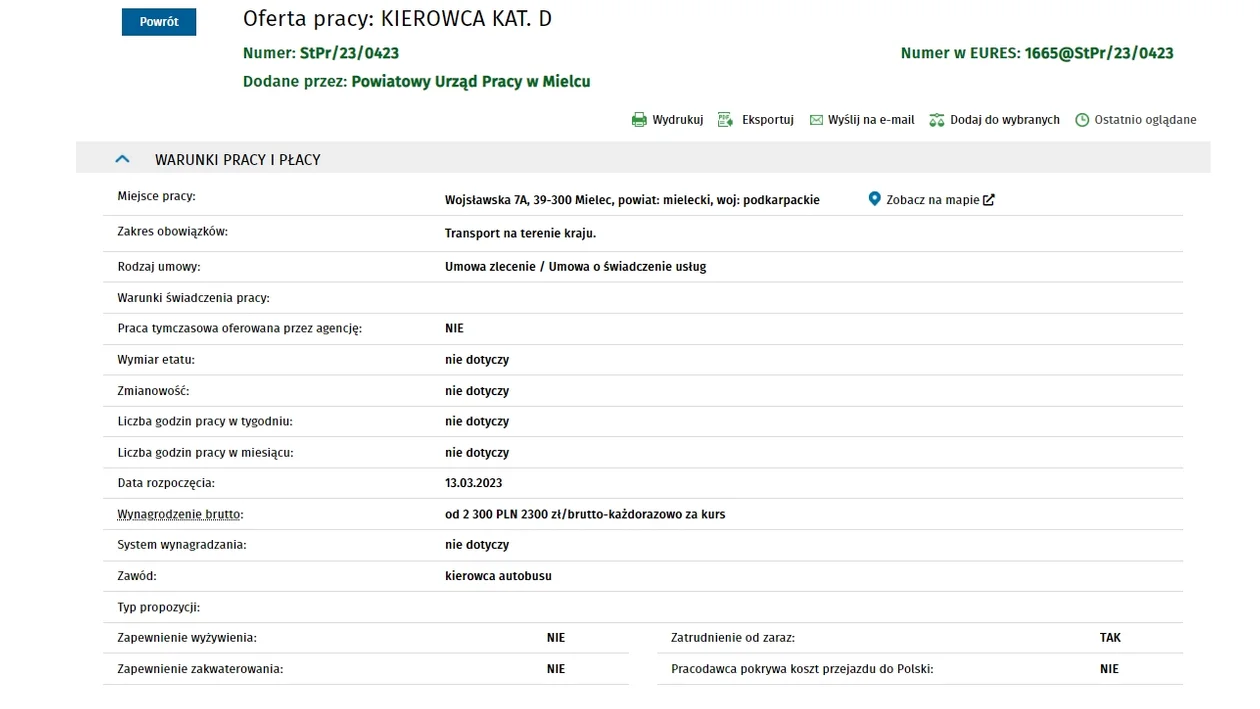The image size is (1260, 709).
Task: Open Ostatnio oglądane list
Action: 1145,120
